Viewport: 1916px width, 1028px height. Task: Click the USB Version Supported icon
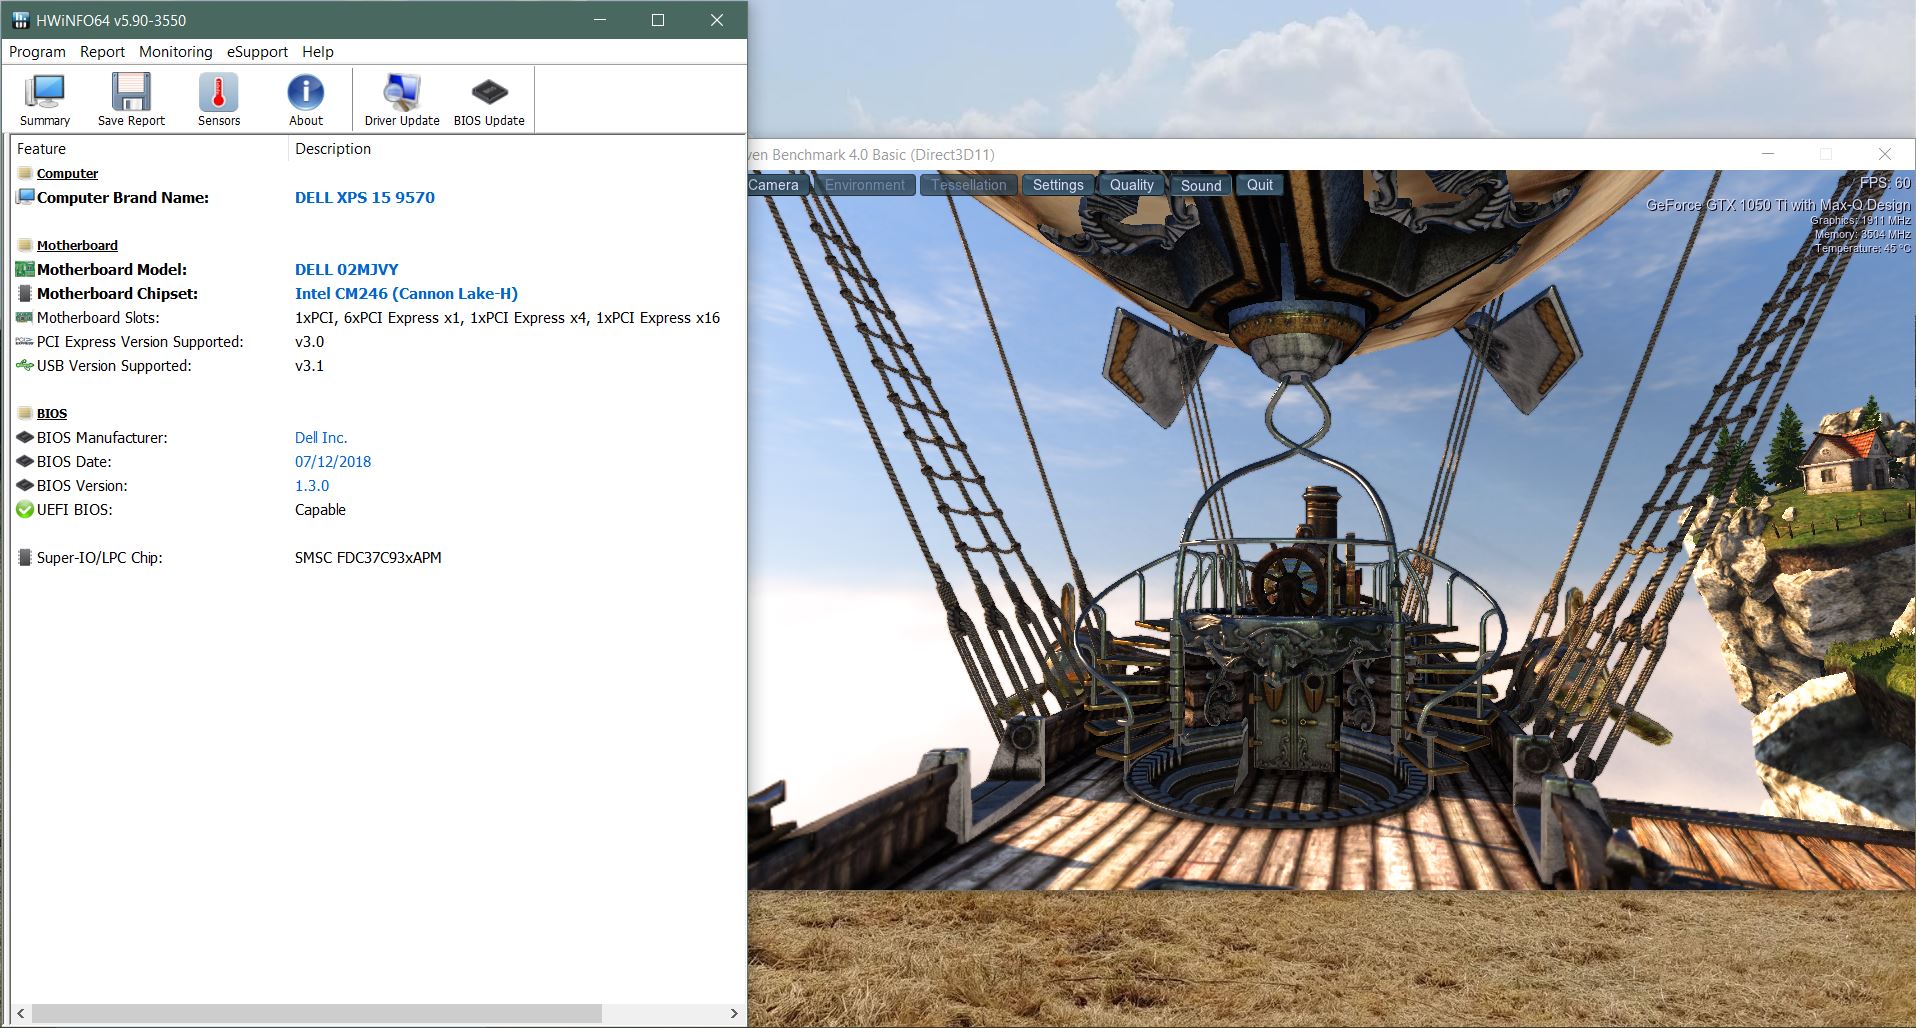[x=25, y=365]
